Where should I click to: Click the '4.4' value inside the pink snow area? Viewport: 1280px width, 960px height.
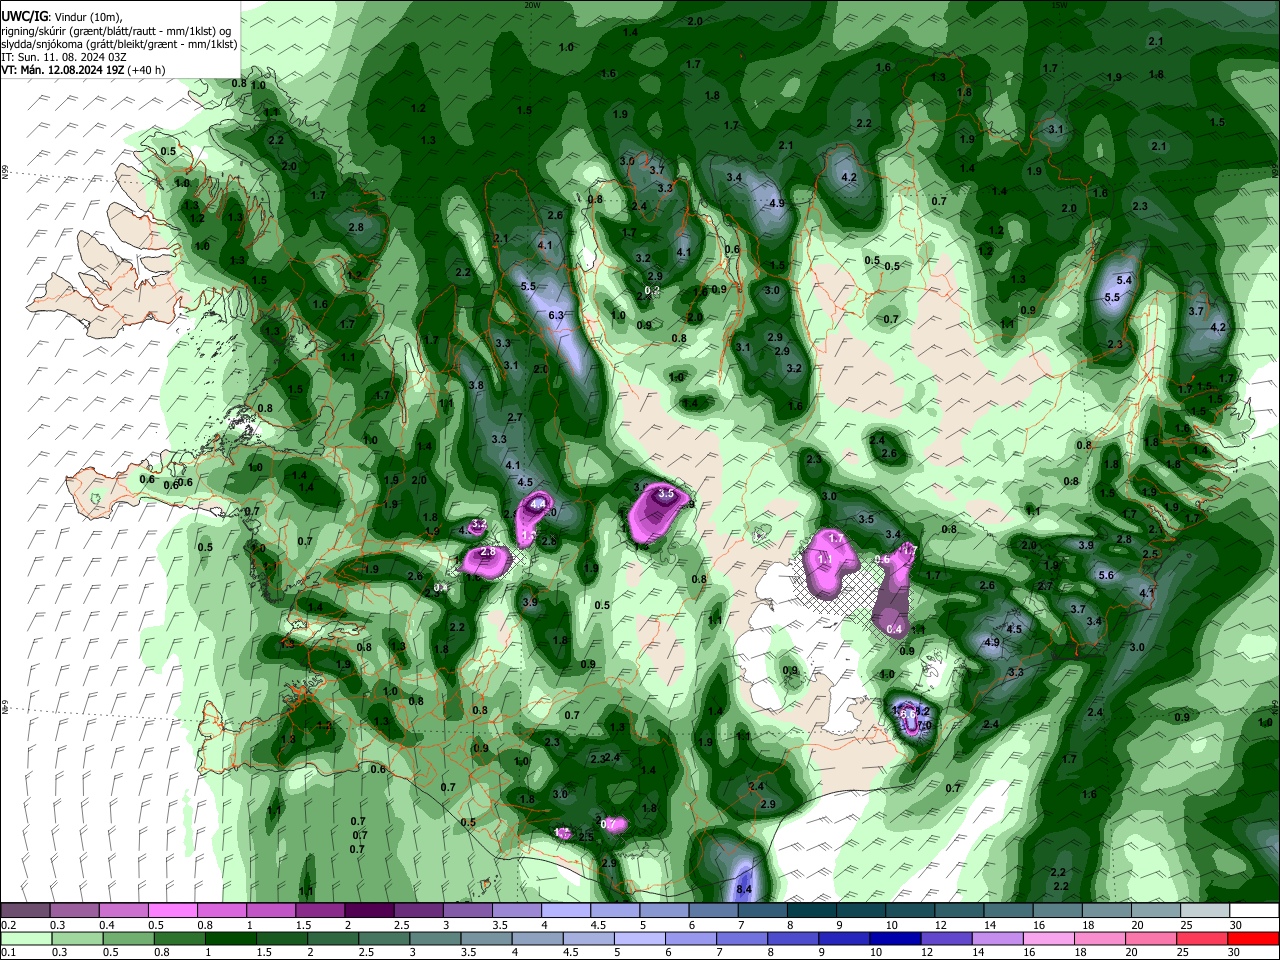click(538, 505)
